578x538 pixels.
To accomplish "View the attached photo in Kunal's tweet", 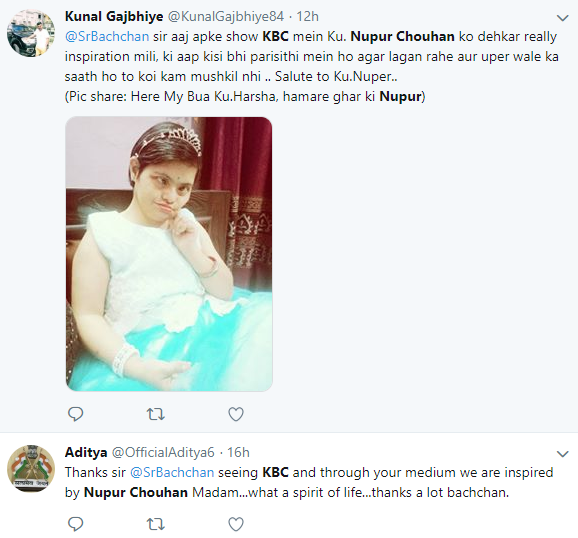I will (x=169, y=254).
